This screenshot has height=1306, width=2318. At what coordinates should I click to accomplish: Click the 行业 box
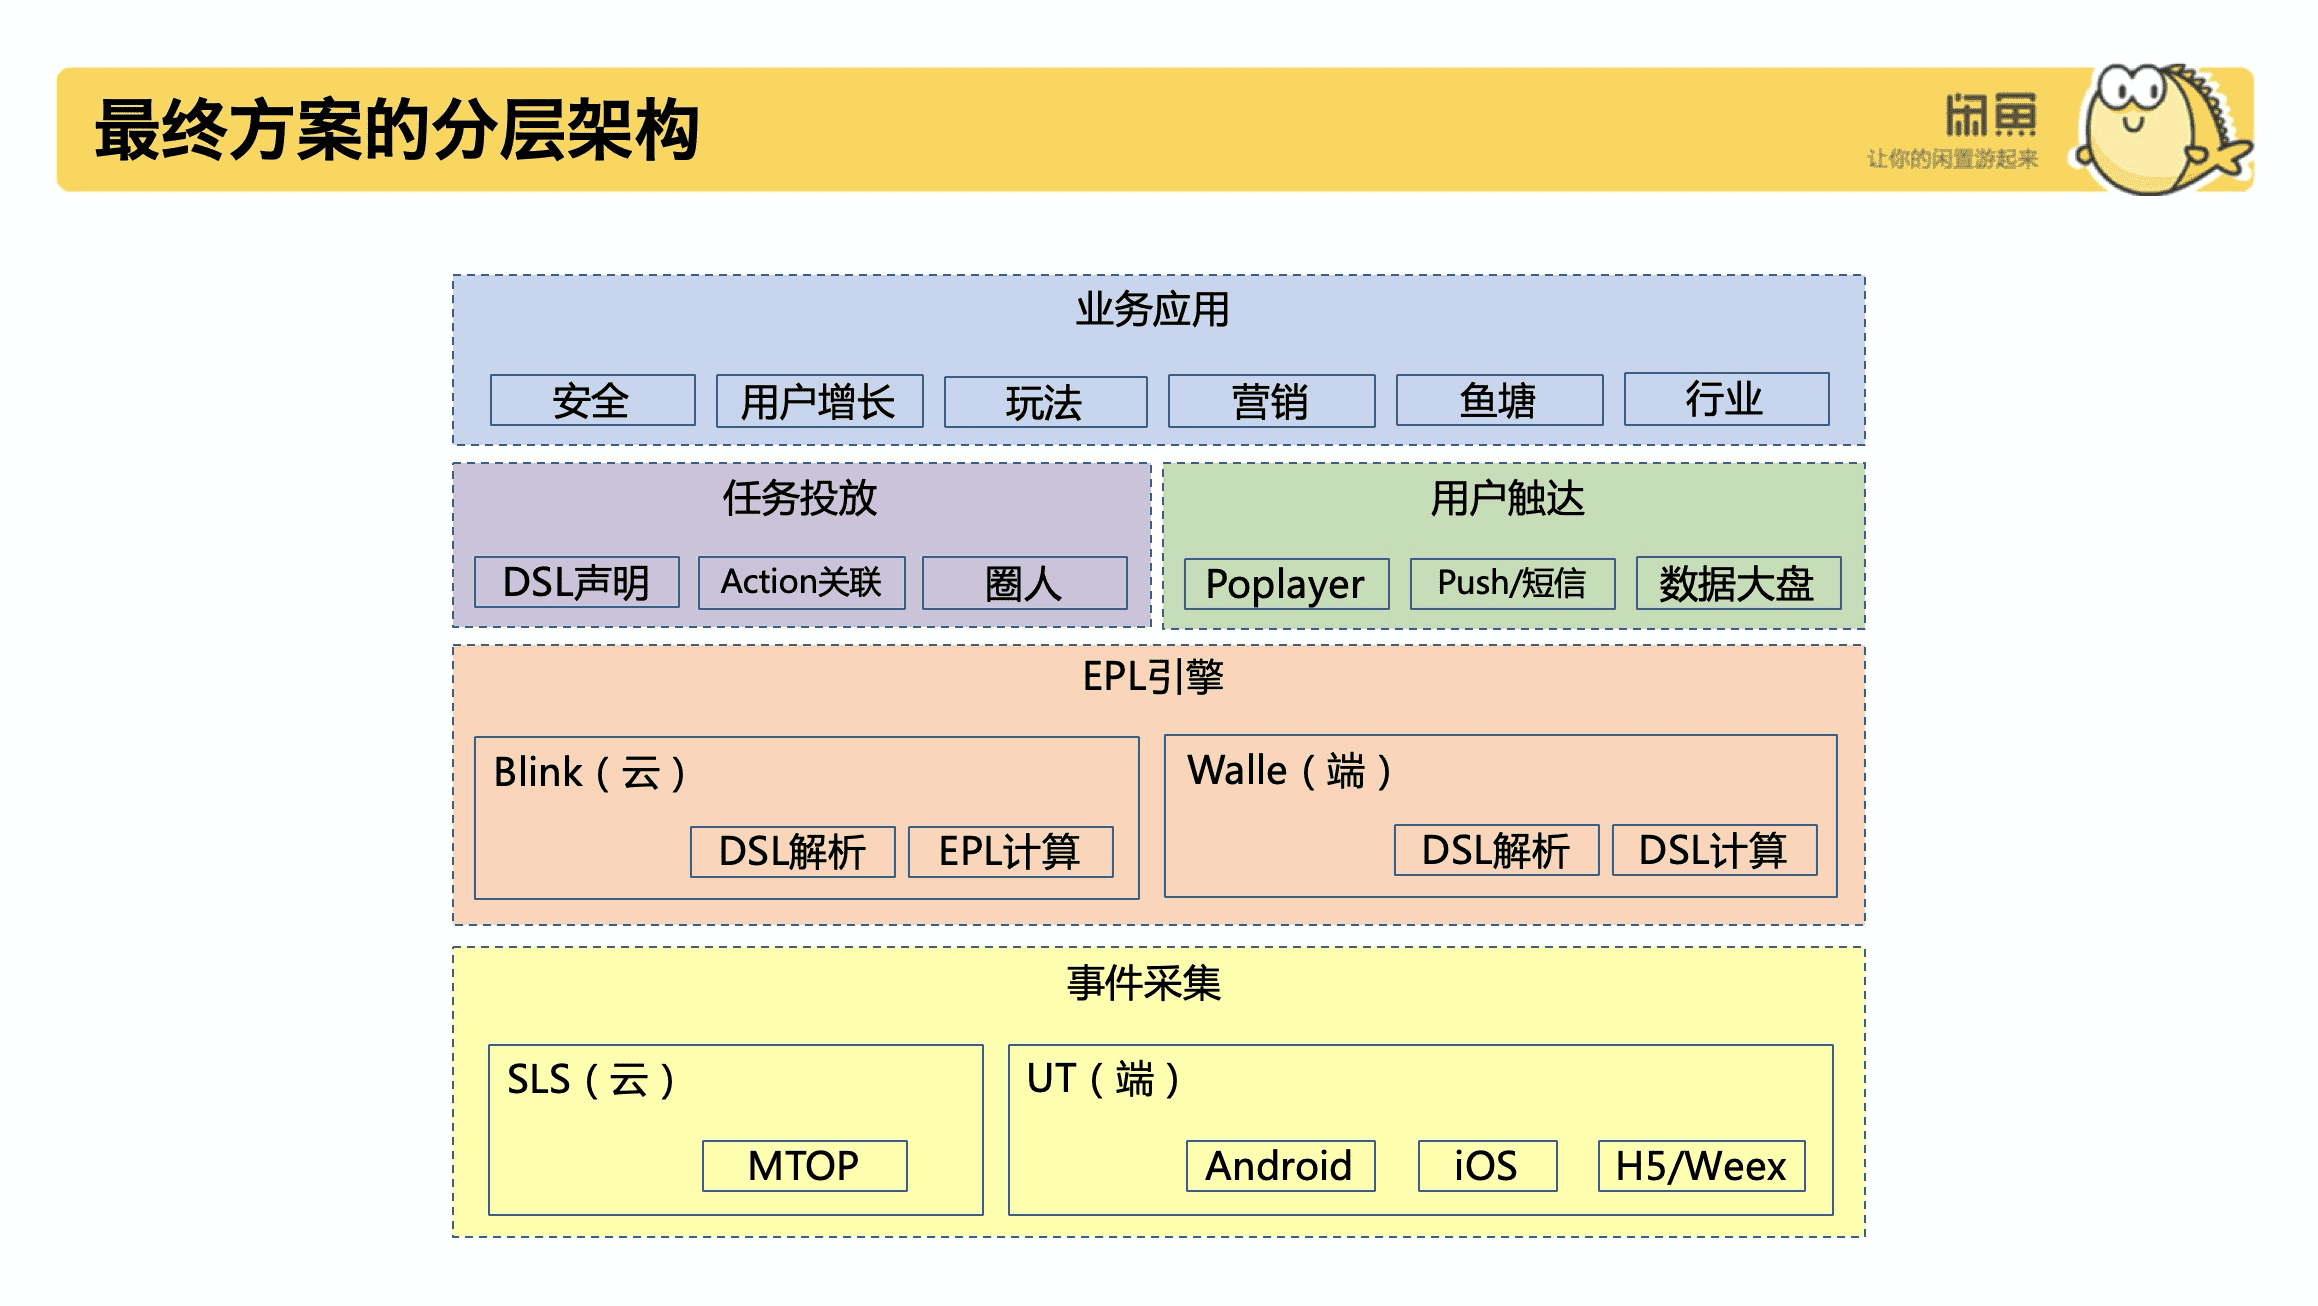click(x=1725, y=399)
